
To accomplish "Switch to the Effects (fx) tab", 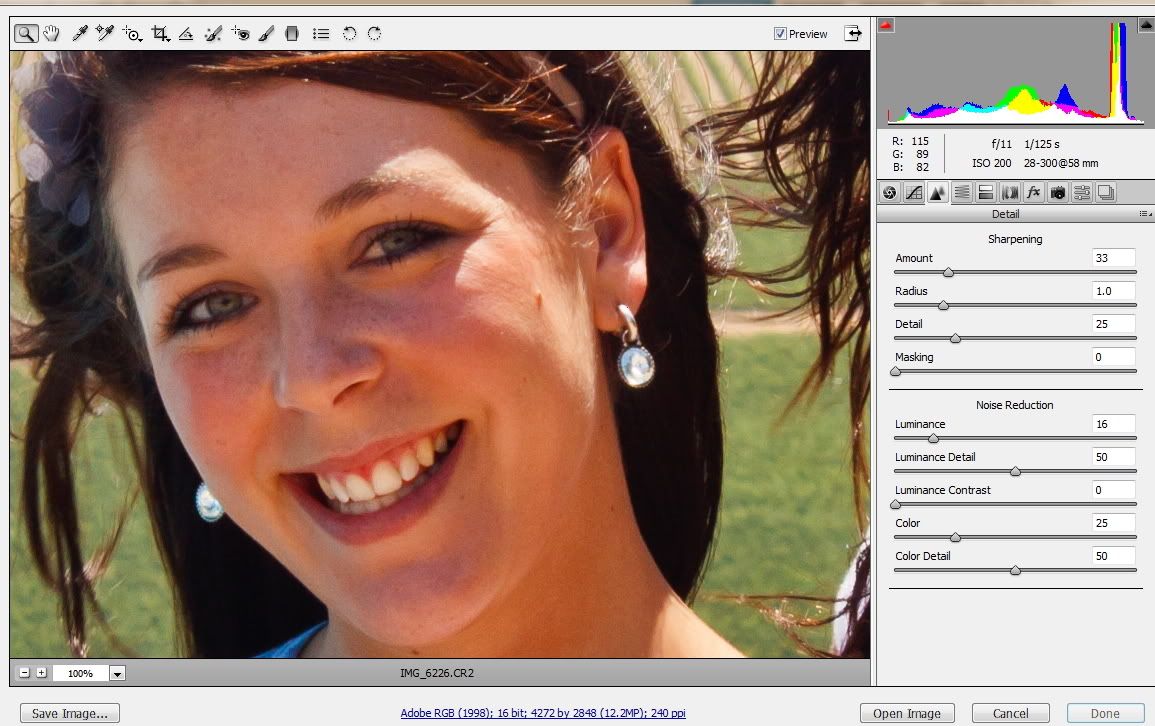I will click(1034, 193).
